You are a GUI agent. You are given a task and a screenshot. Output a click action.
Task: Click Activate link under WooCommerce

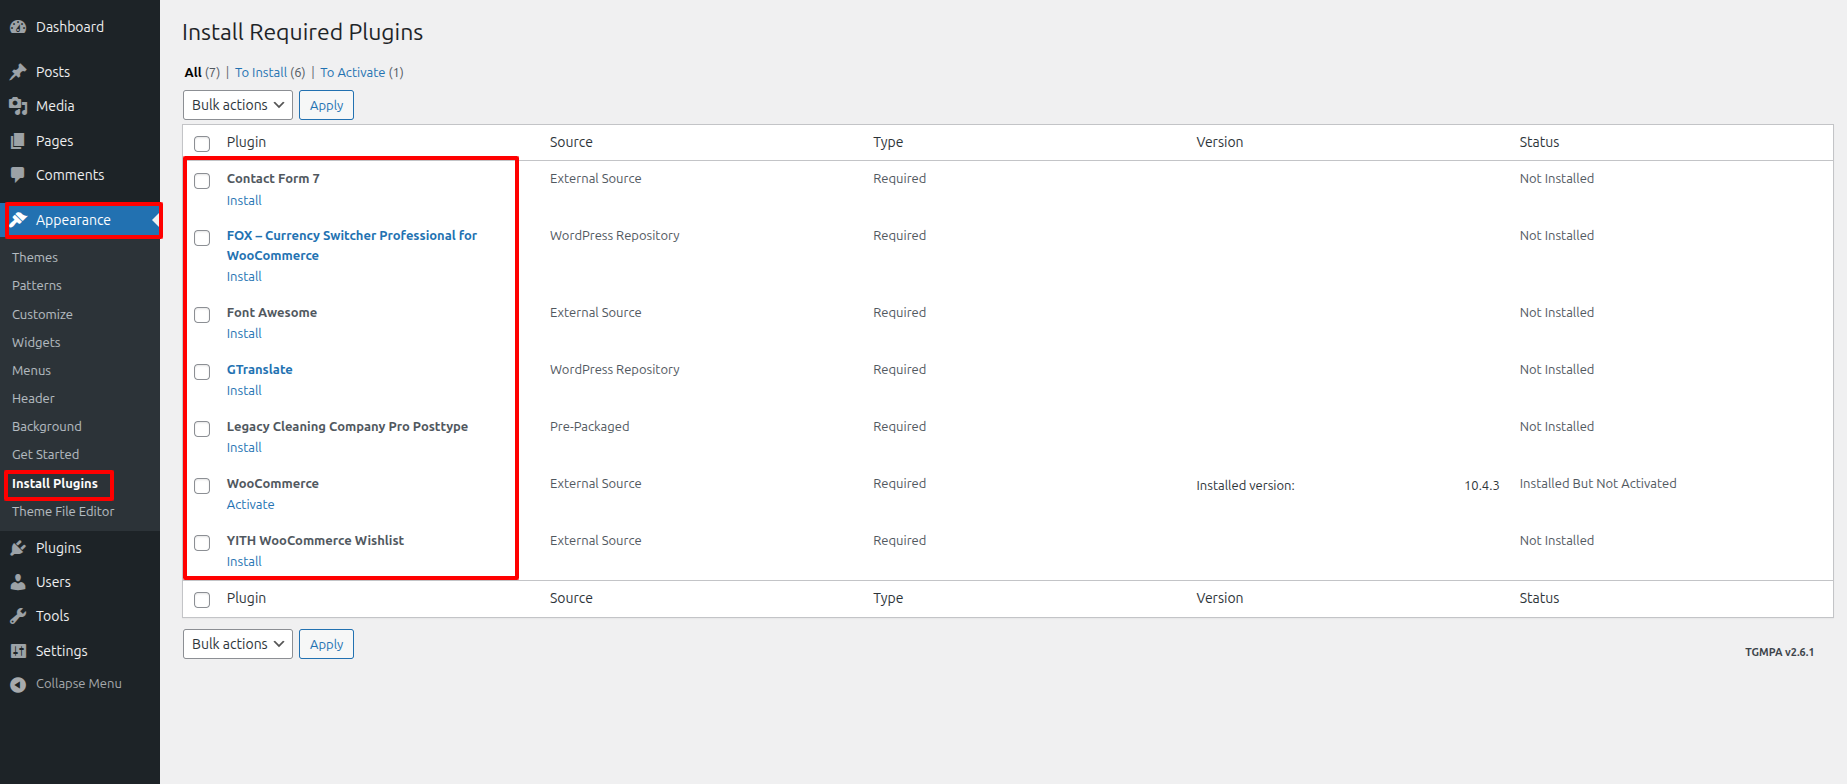pyautogui.click(x=250, y=505)
